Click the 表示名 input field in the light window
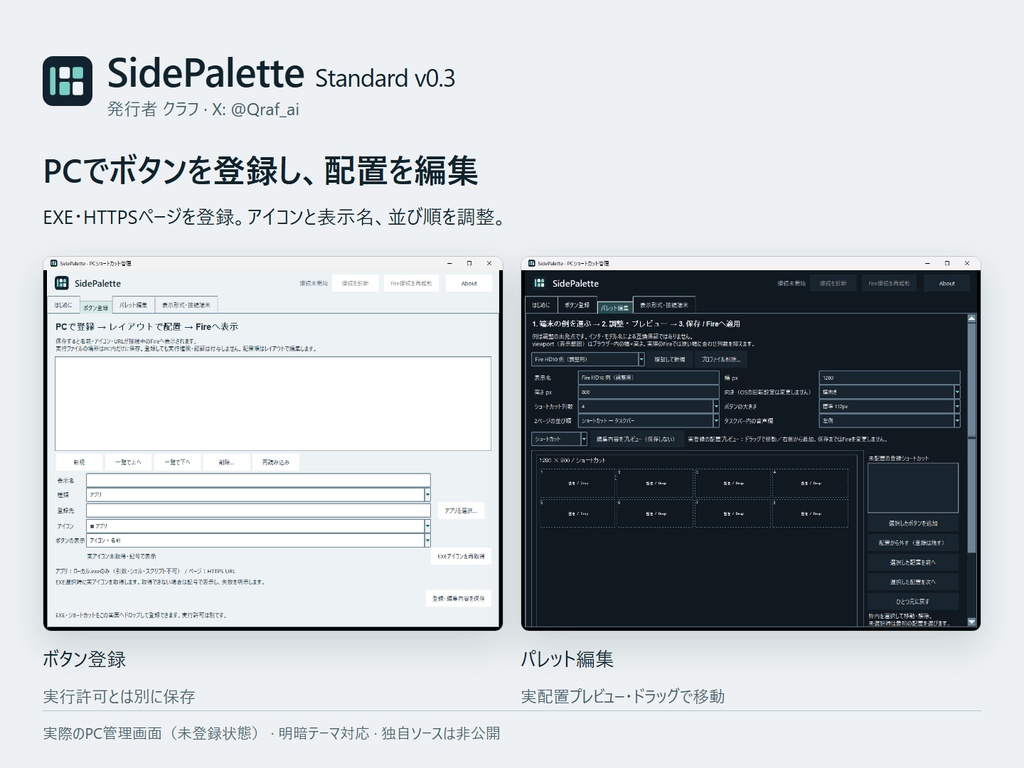Image resolution: width=1024 pixels, height=768 pixels. pyautogui.click(x=258, y=480)
